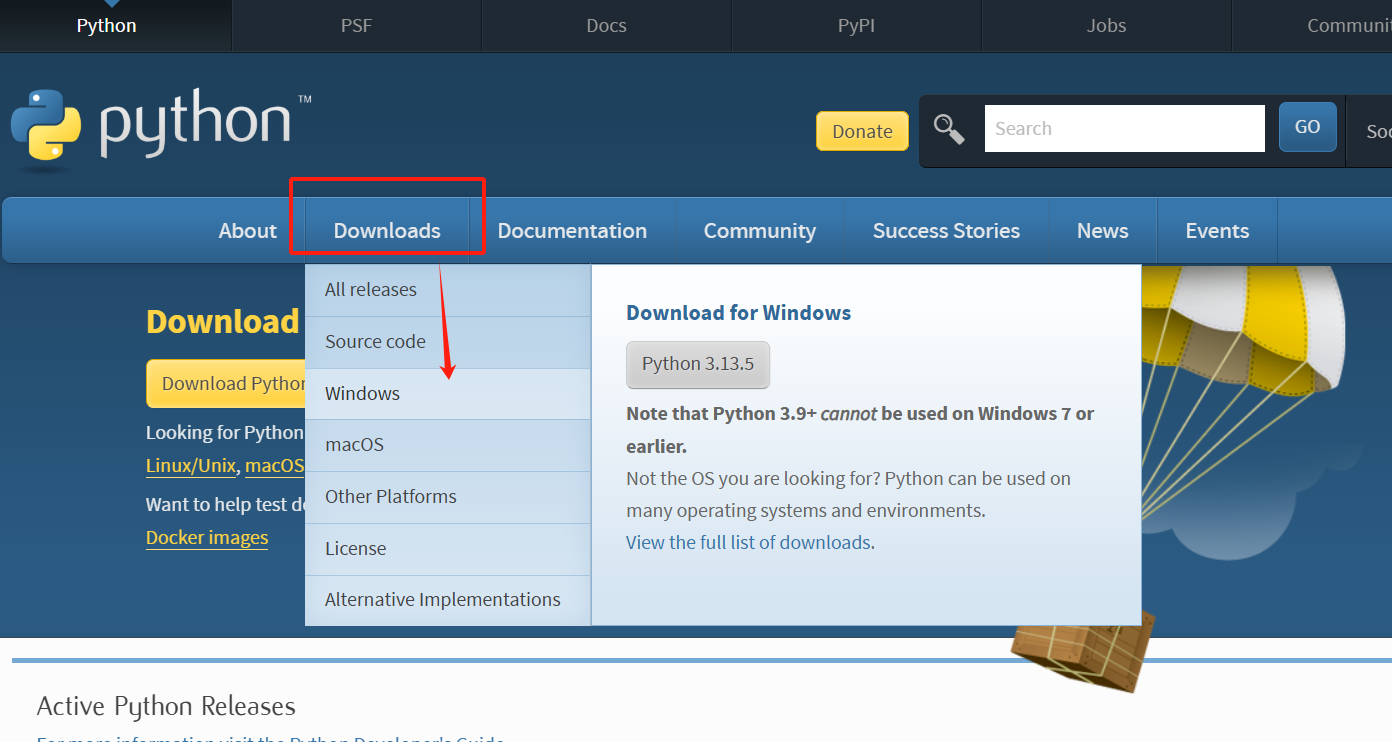The image size is (1392, 742).
Task: Open the Documentation navigation menu
Action: click(572, 231)
